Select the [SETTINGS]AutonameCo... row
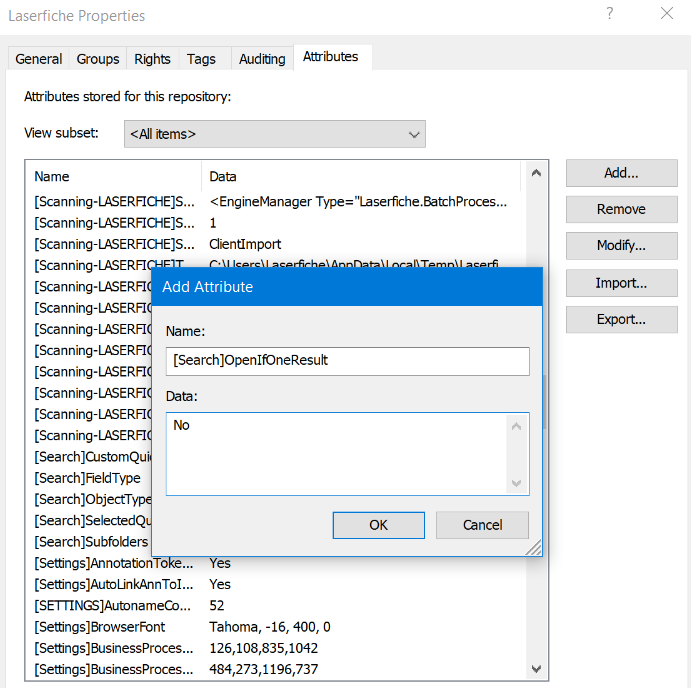Image resolution: width=691 pixels, height=688 pixels. click(275, 606)
